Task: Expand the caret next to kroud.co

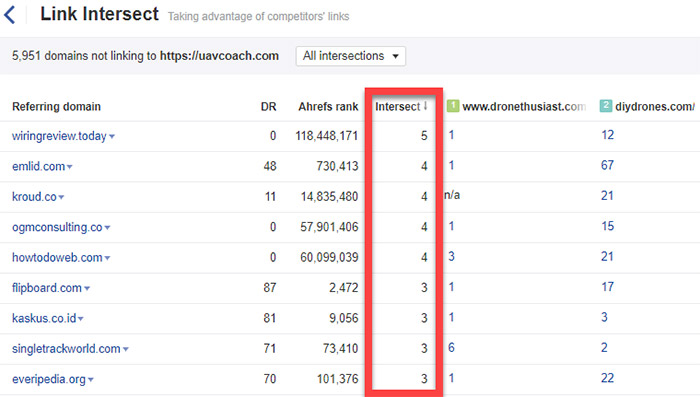Action: (x=61, y=197)
